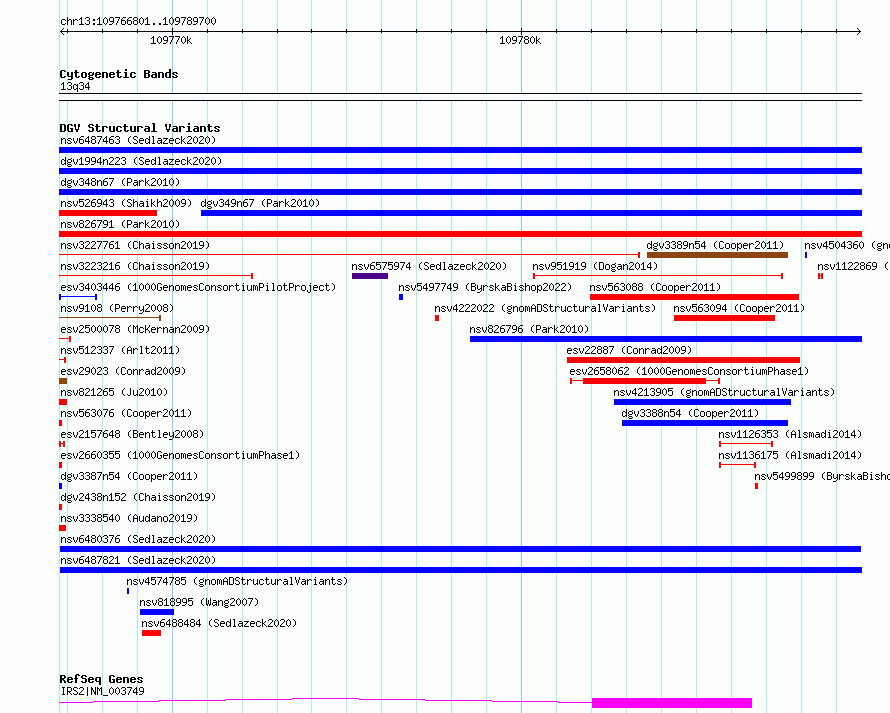
Task: Click the 109780k ruler tick label
Action: 520,40
